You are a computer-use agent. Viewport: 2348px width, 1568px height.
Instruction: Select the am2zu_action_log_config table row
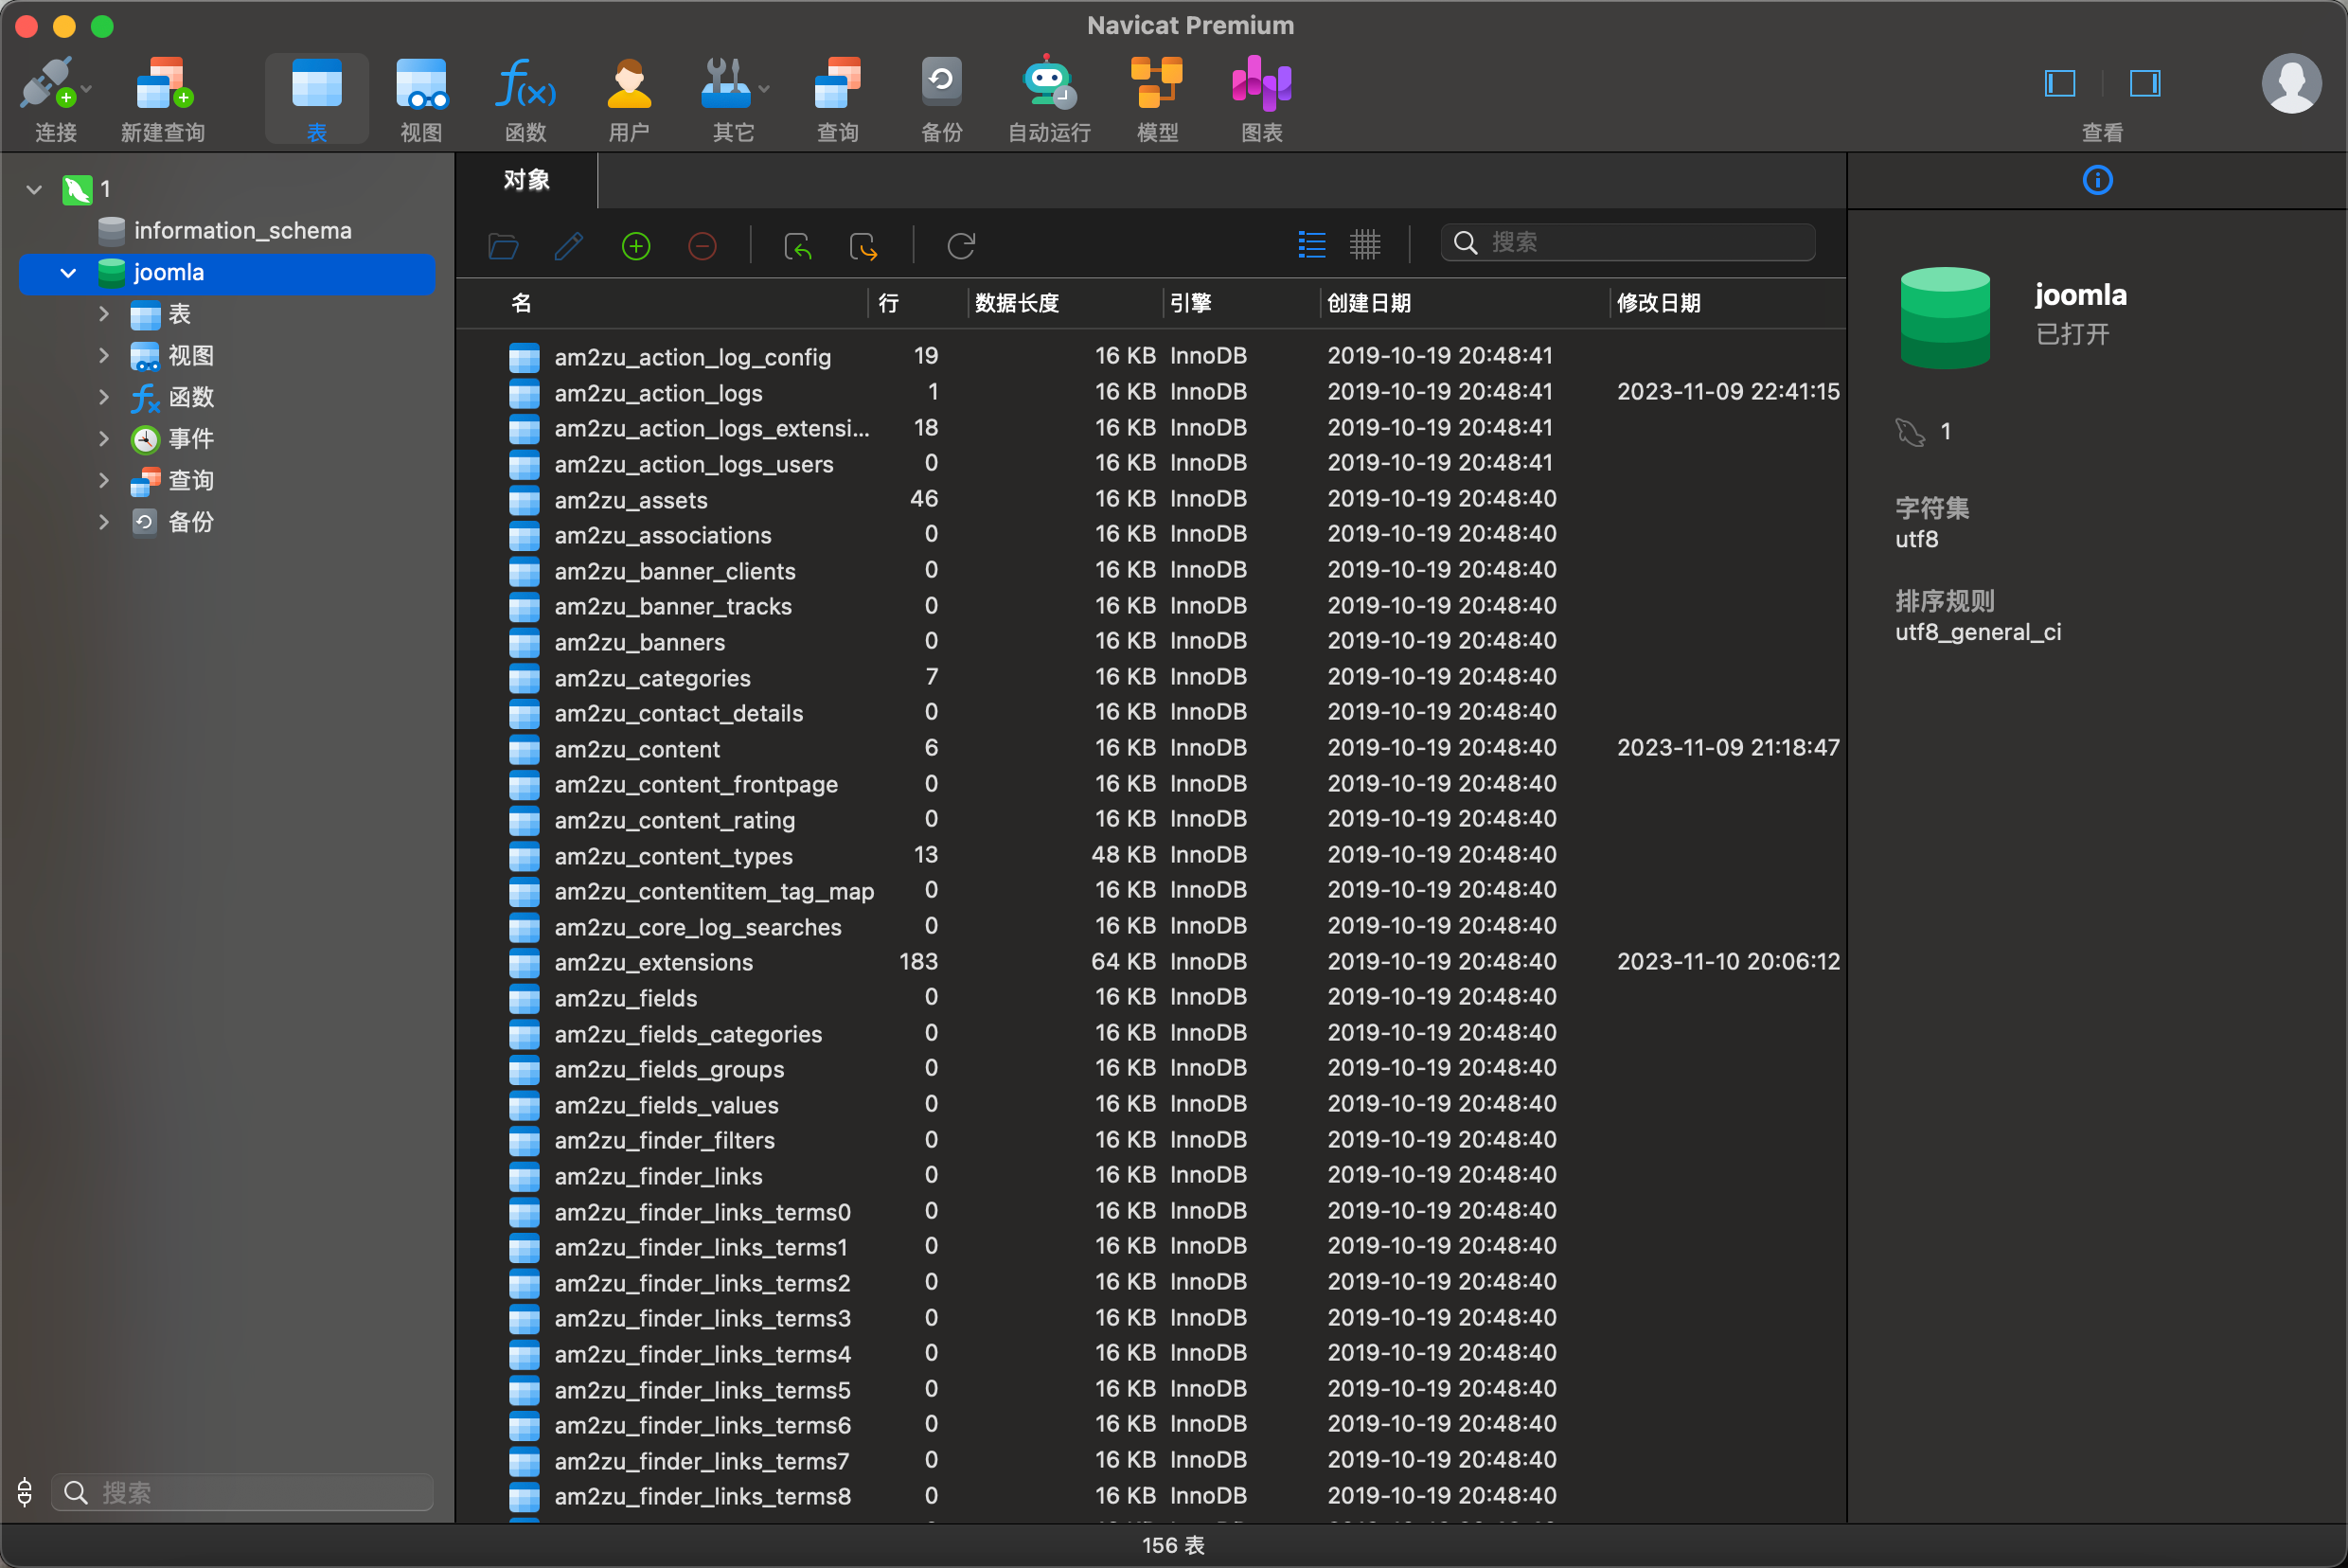[x=1151, y=357]
